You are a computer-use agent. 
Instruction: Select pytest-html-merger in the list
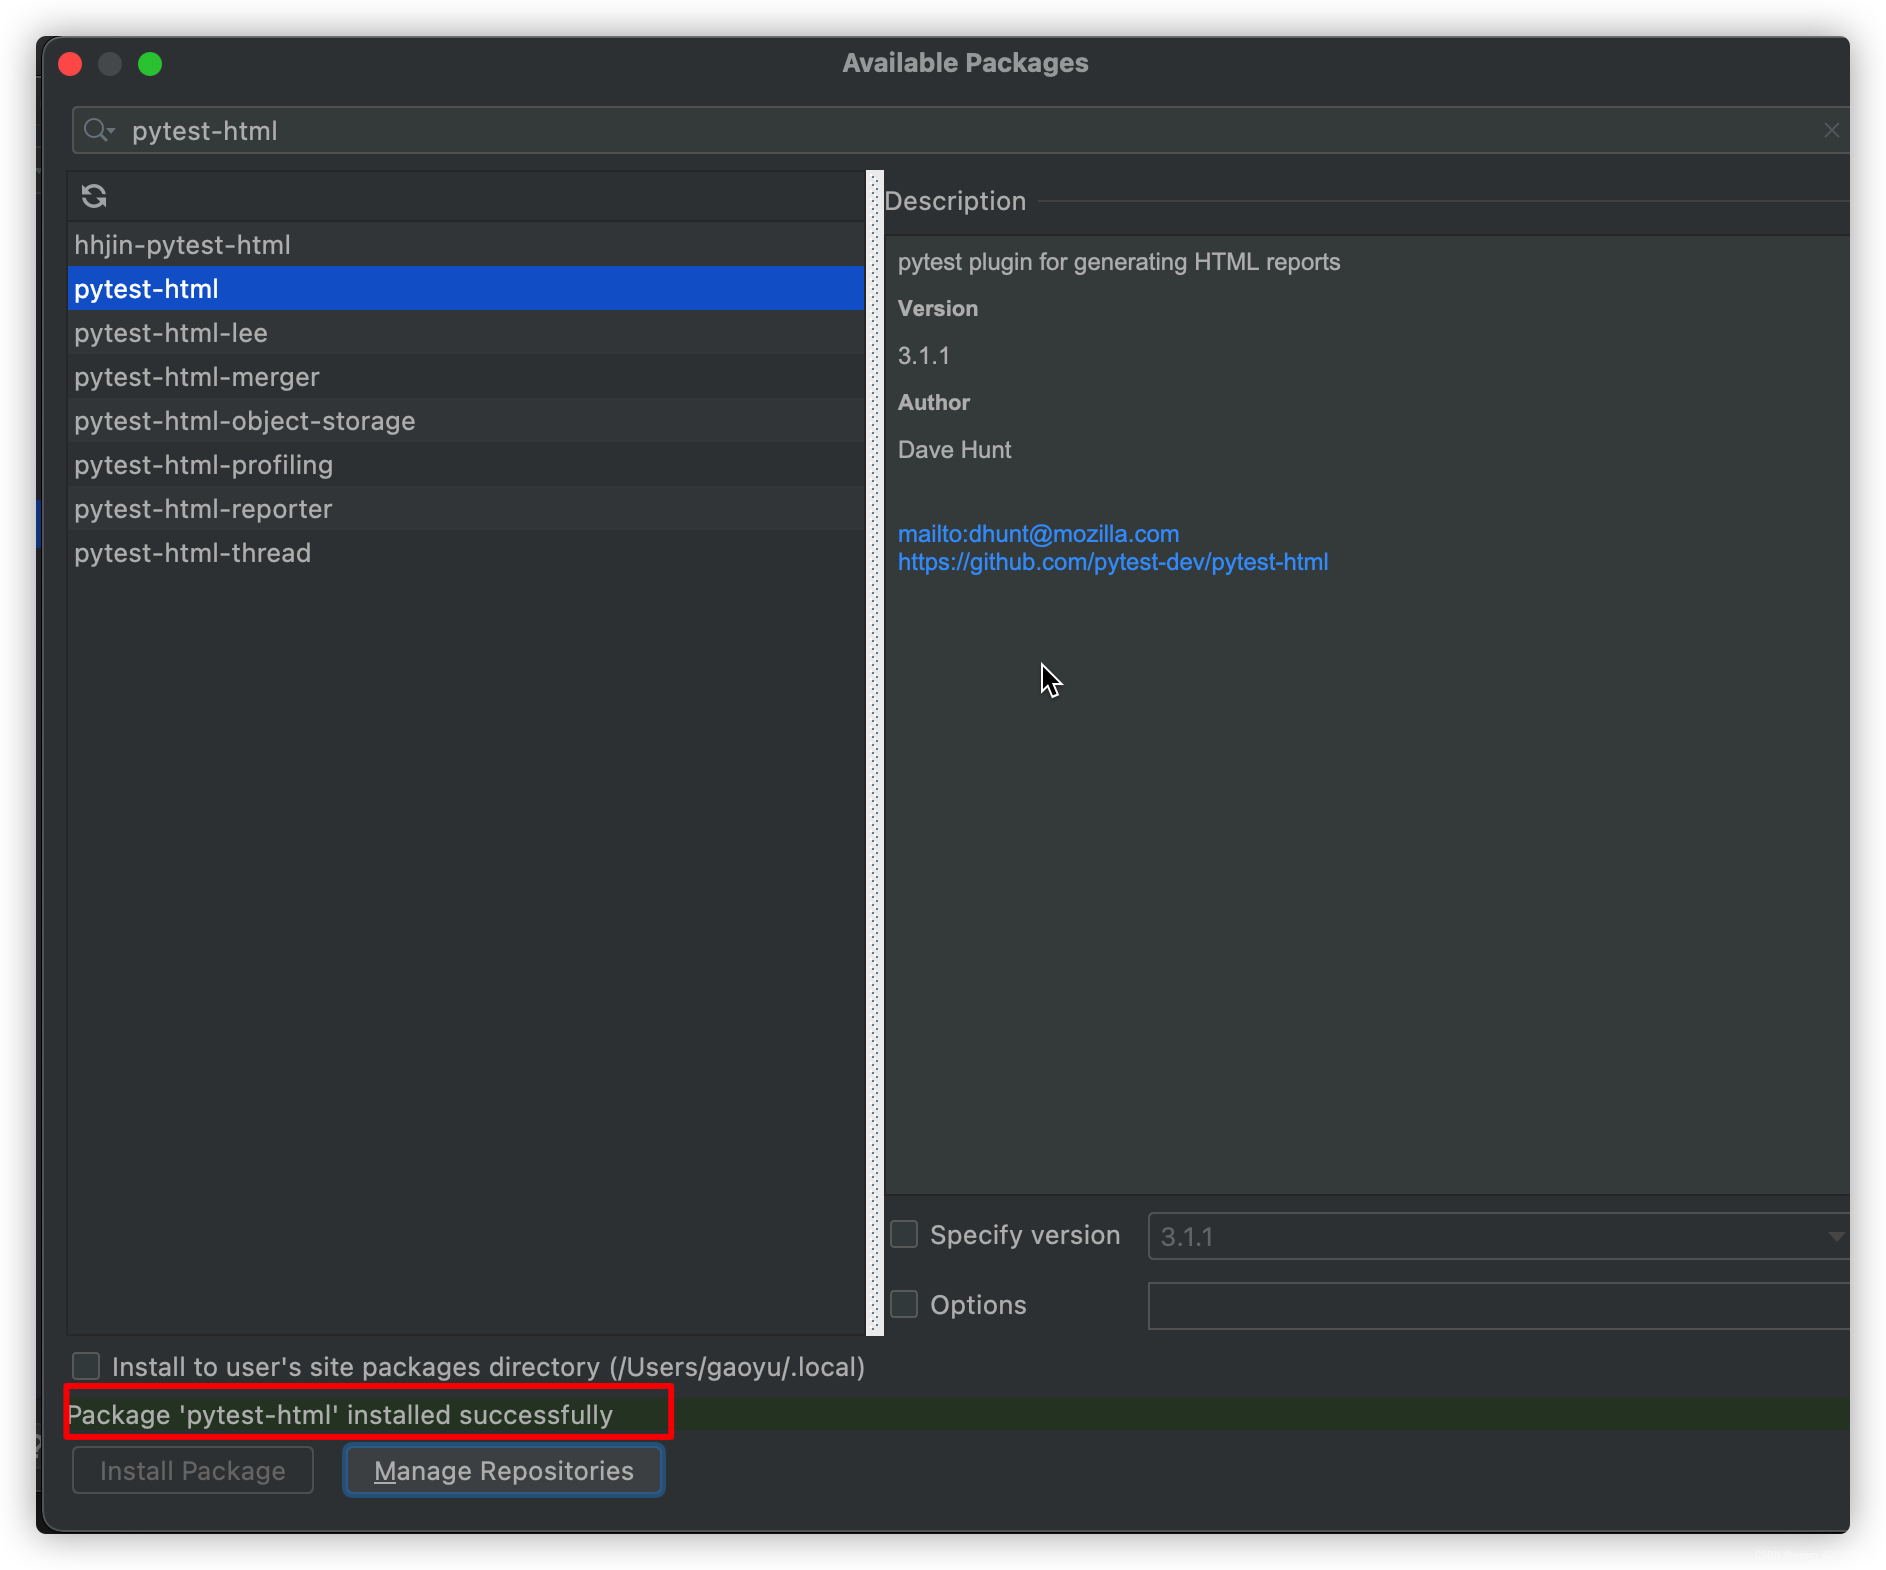[x=466, y=377]
